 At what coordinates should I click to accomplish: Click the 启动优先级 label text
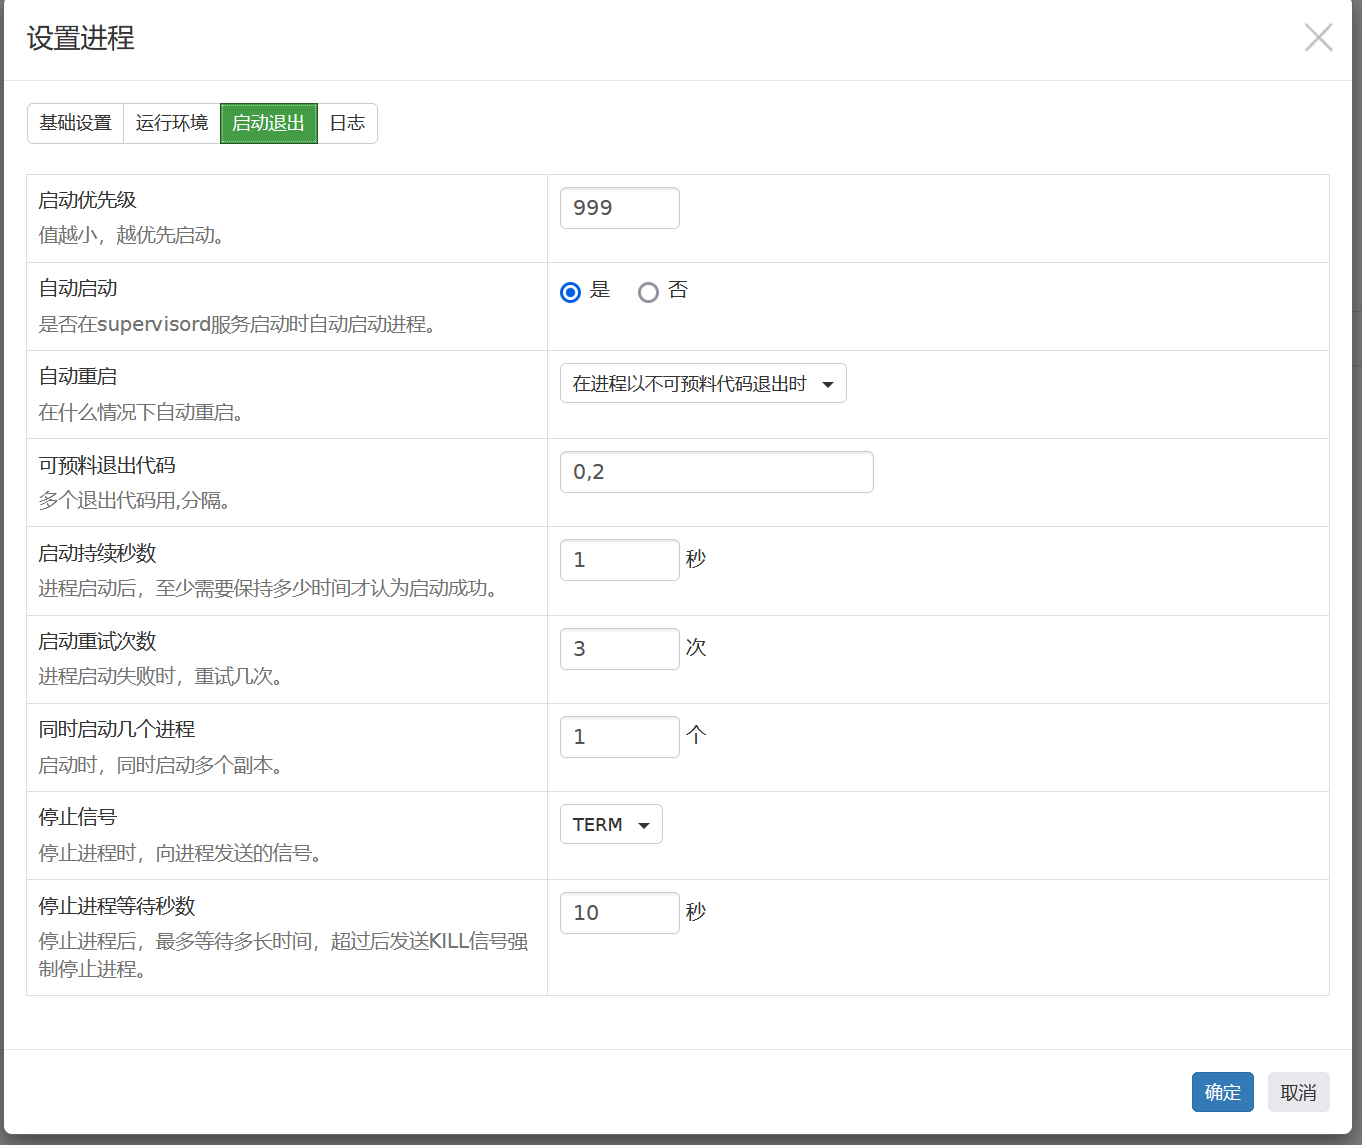[87, 200]
